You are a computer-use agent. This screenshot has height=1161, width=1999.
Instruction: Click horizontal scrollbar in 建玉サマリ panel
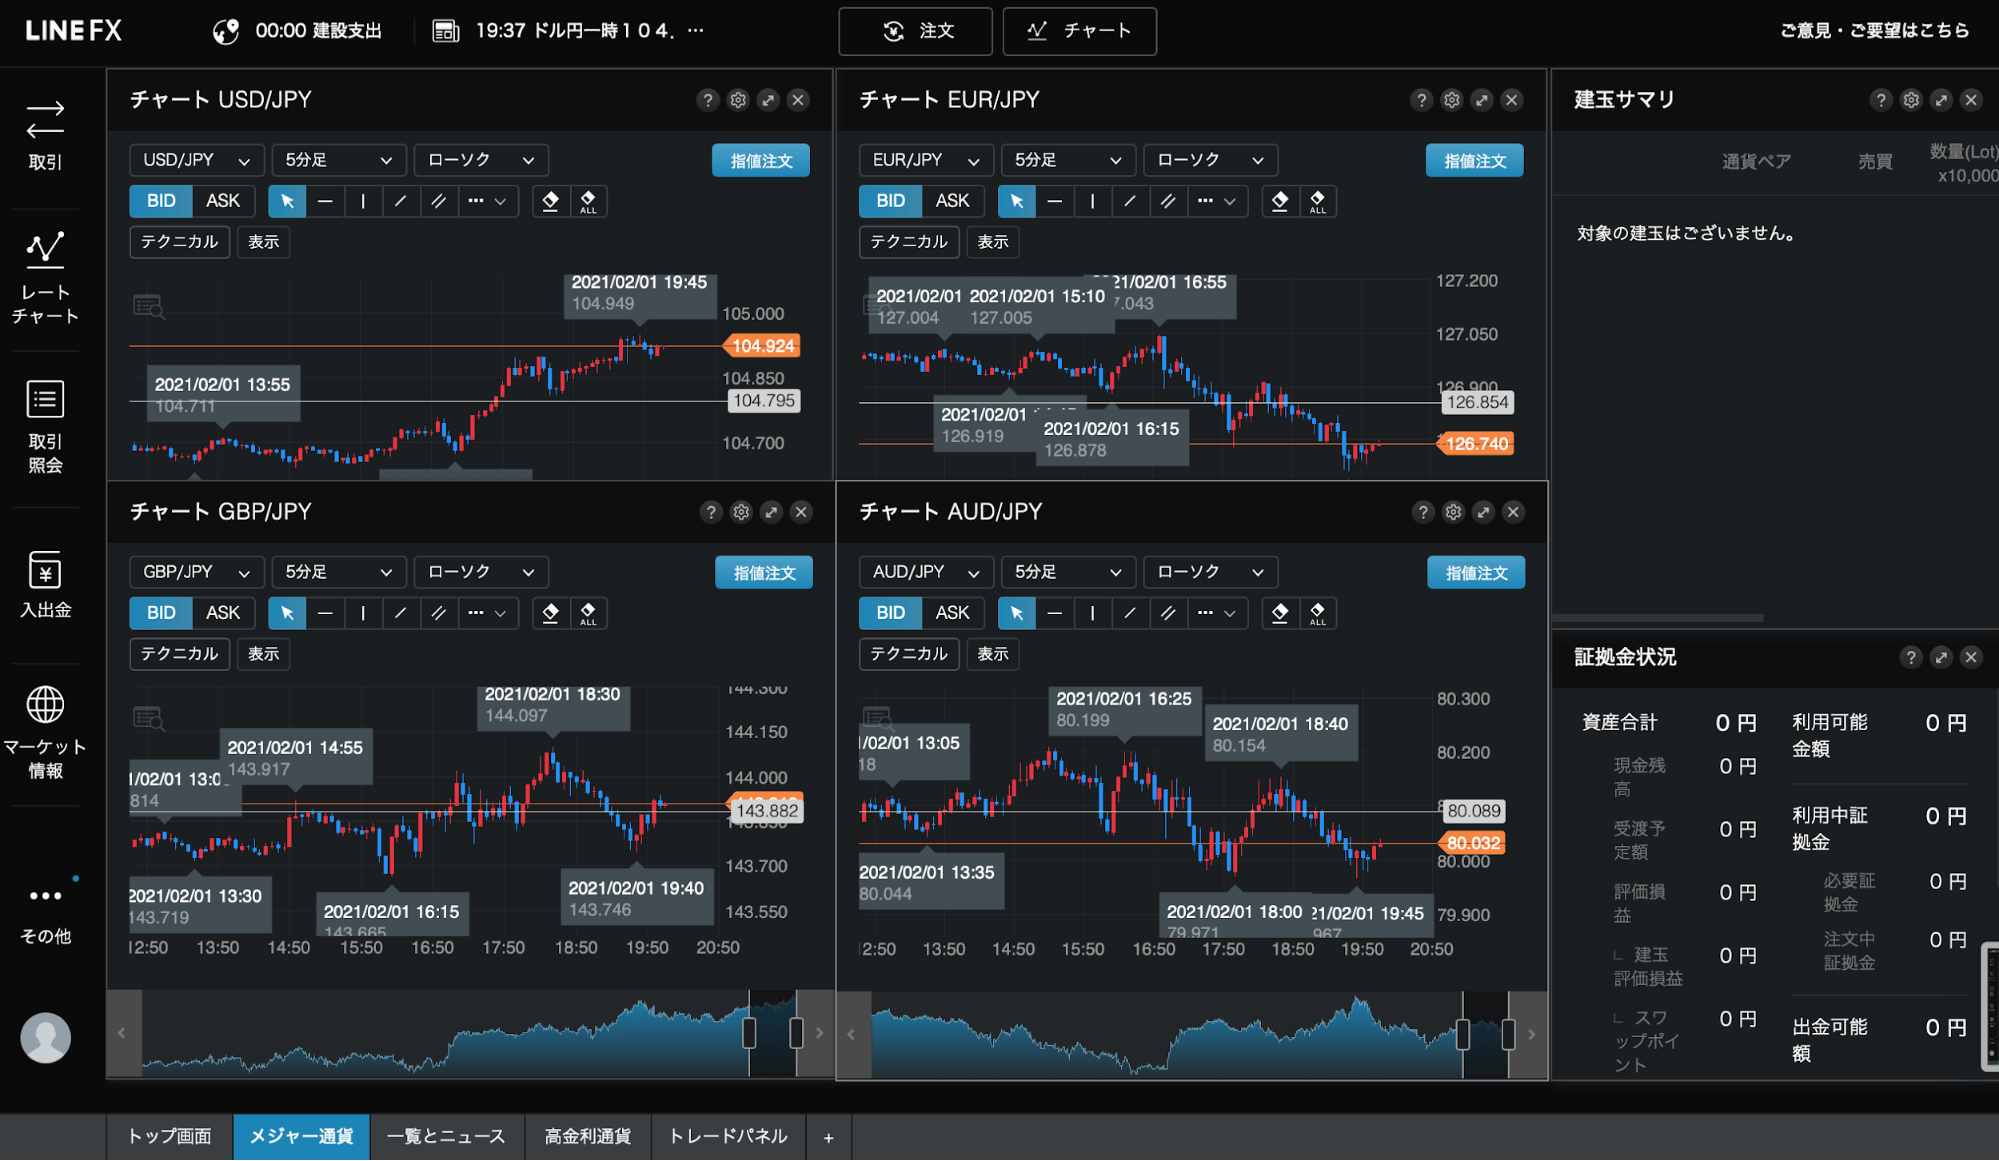pos(1658,618)
